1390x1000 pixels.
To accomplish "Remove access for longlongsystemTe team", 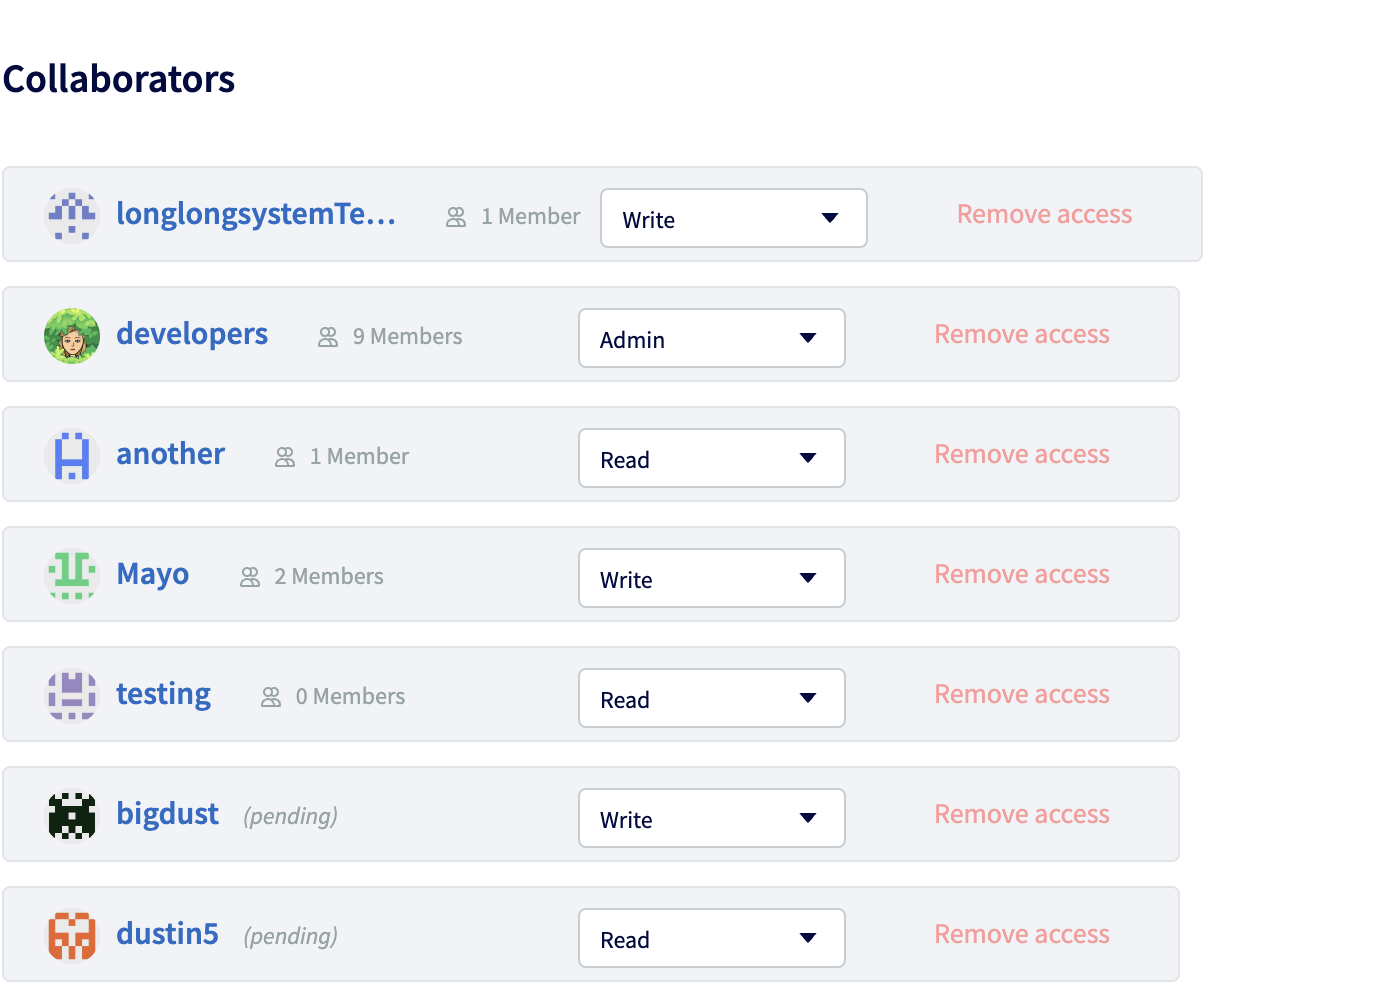I will pyautogui.click(x=1044, y=214).
